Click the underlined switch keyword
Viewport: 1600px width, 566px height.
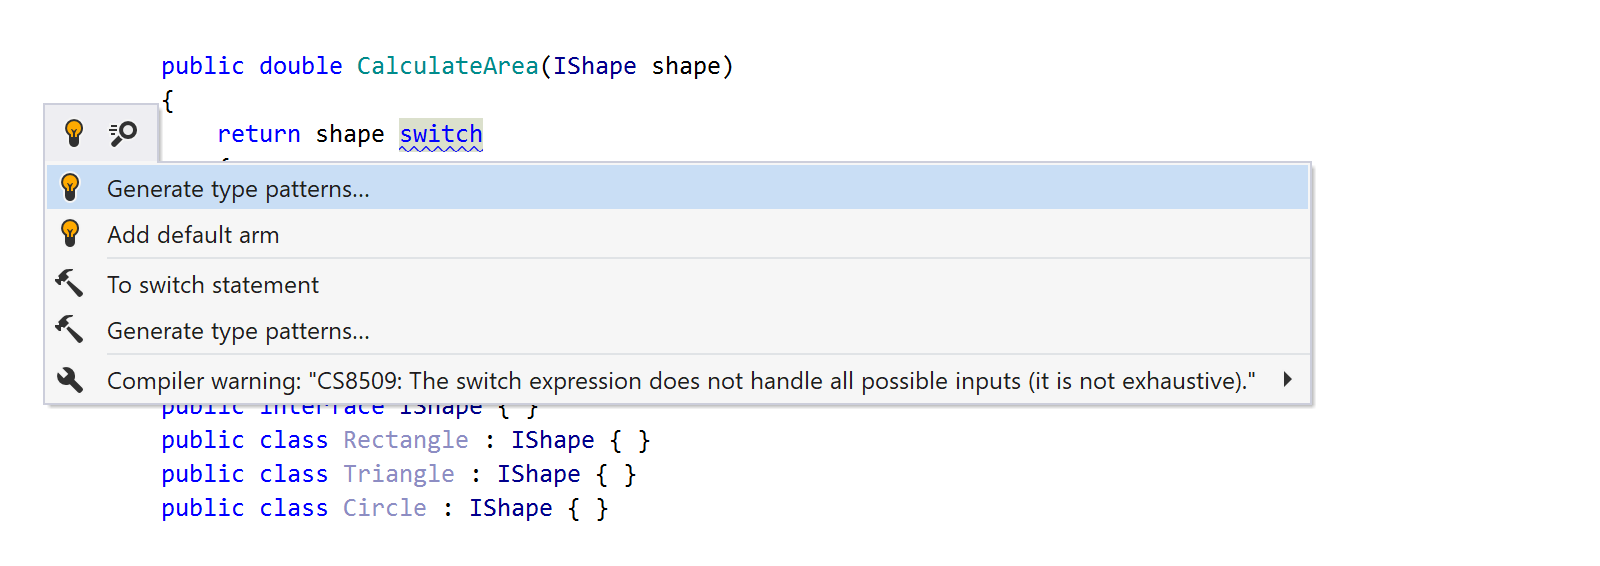point(441,134)
